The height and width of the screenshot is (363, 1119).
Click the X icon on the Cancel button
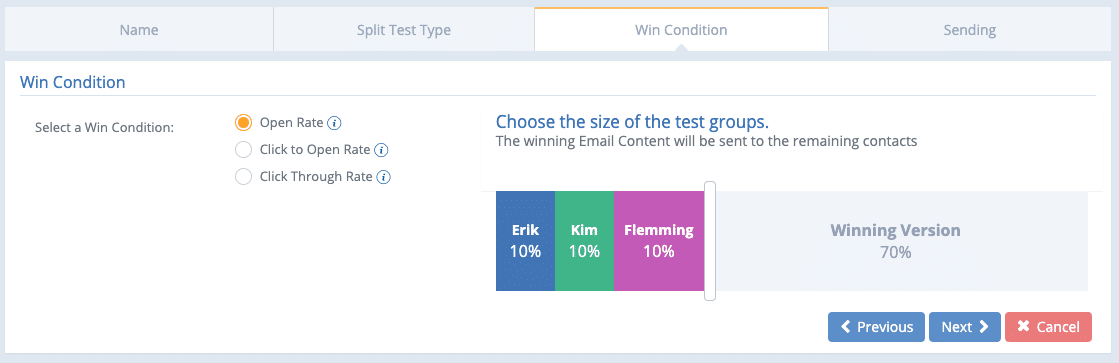pyautogui.click(x=1023, y=327)
